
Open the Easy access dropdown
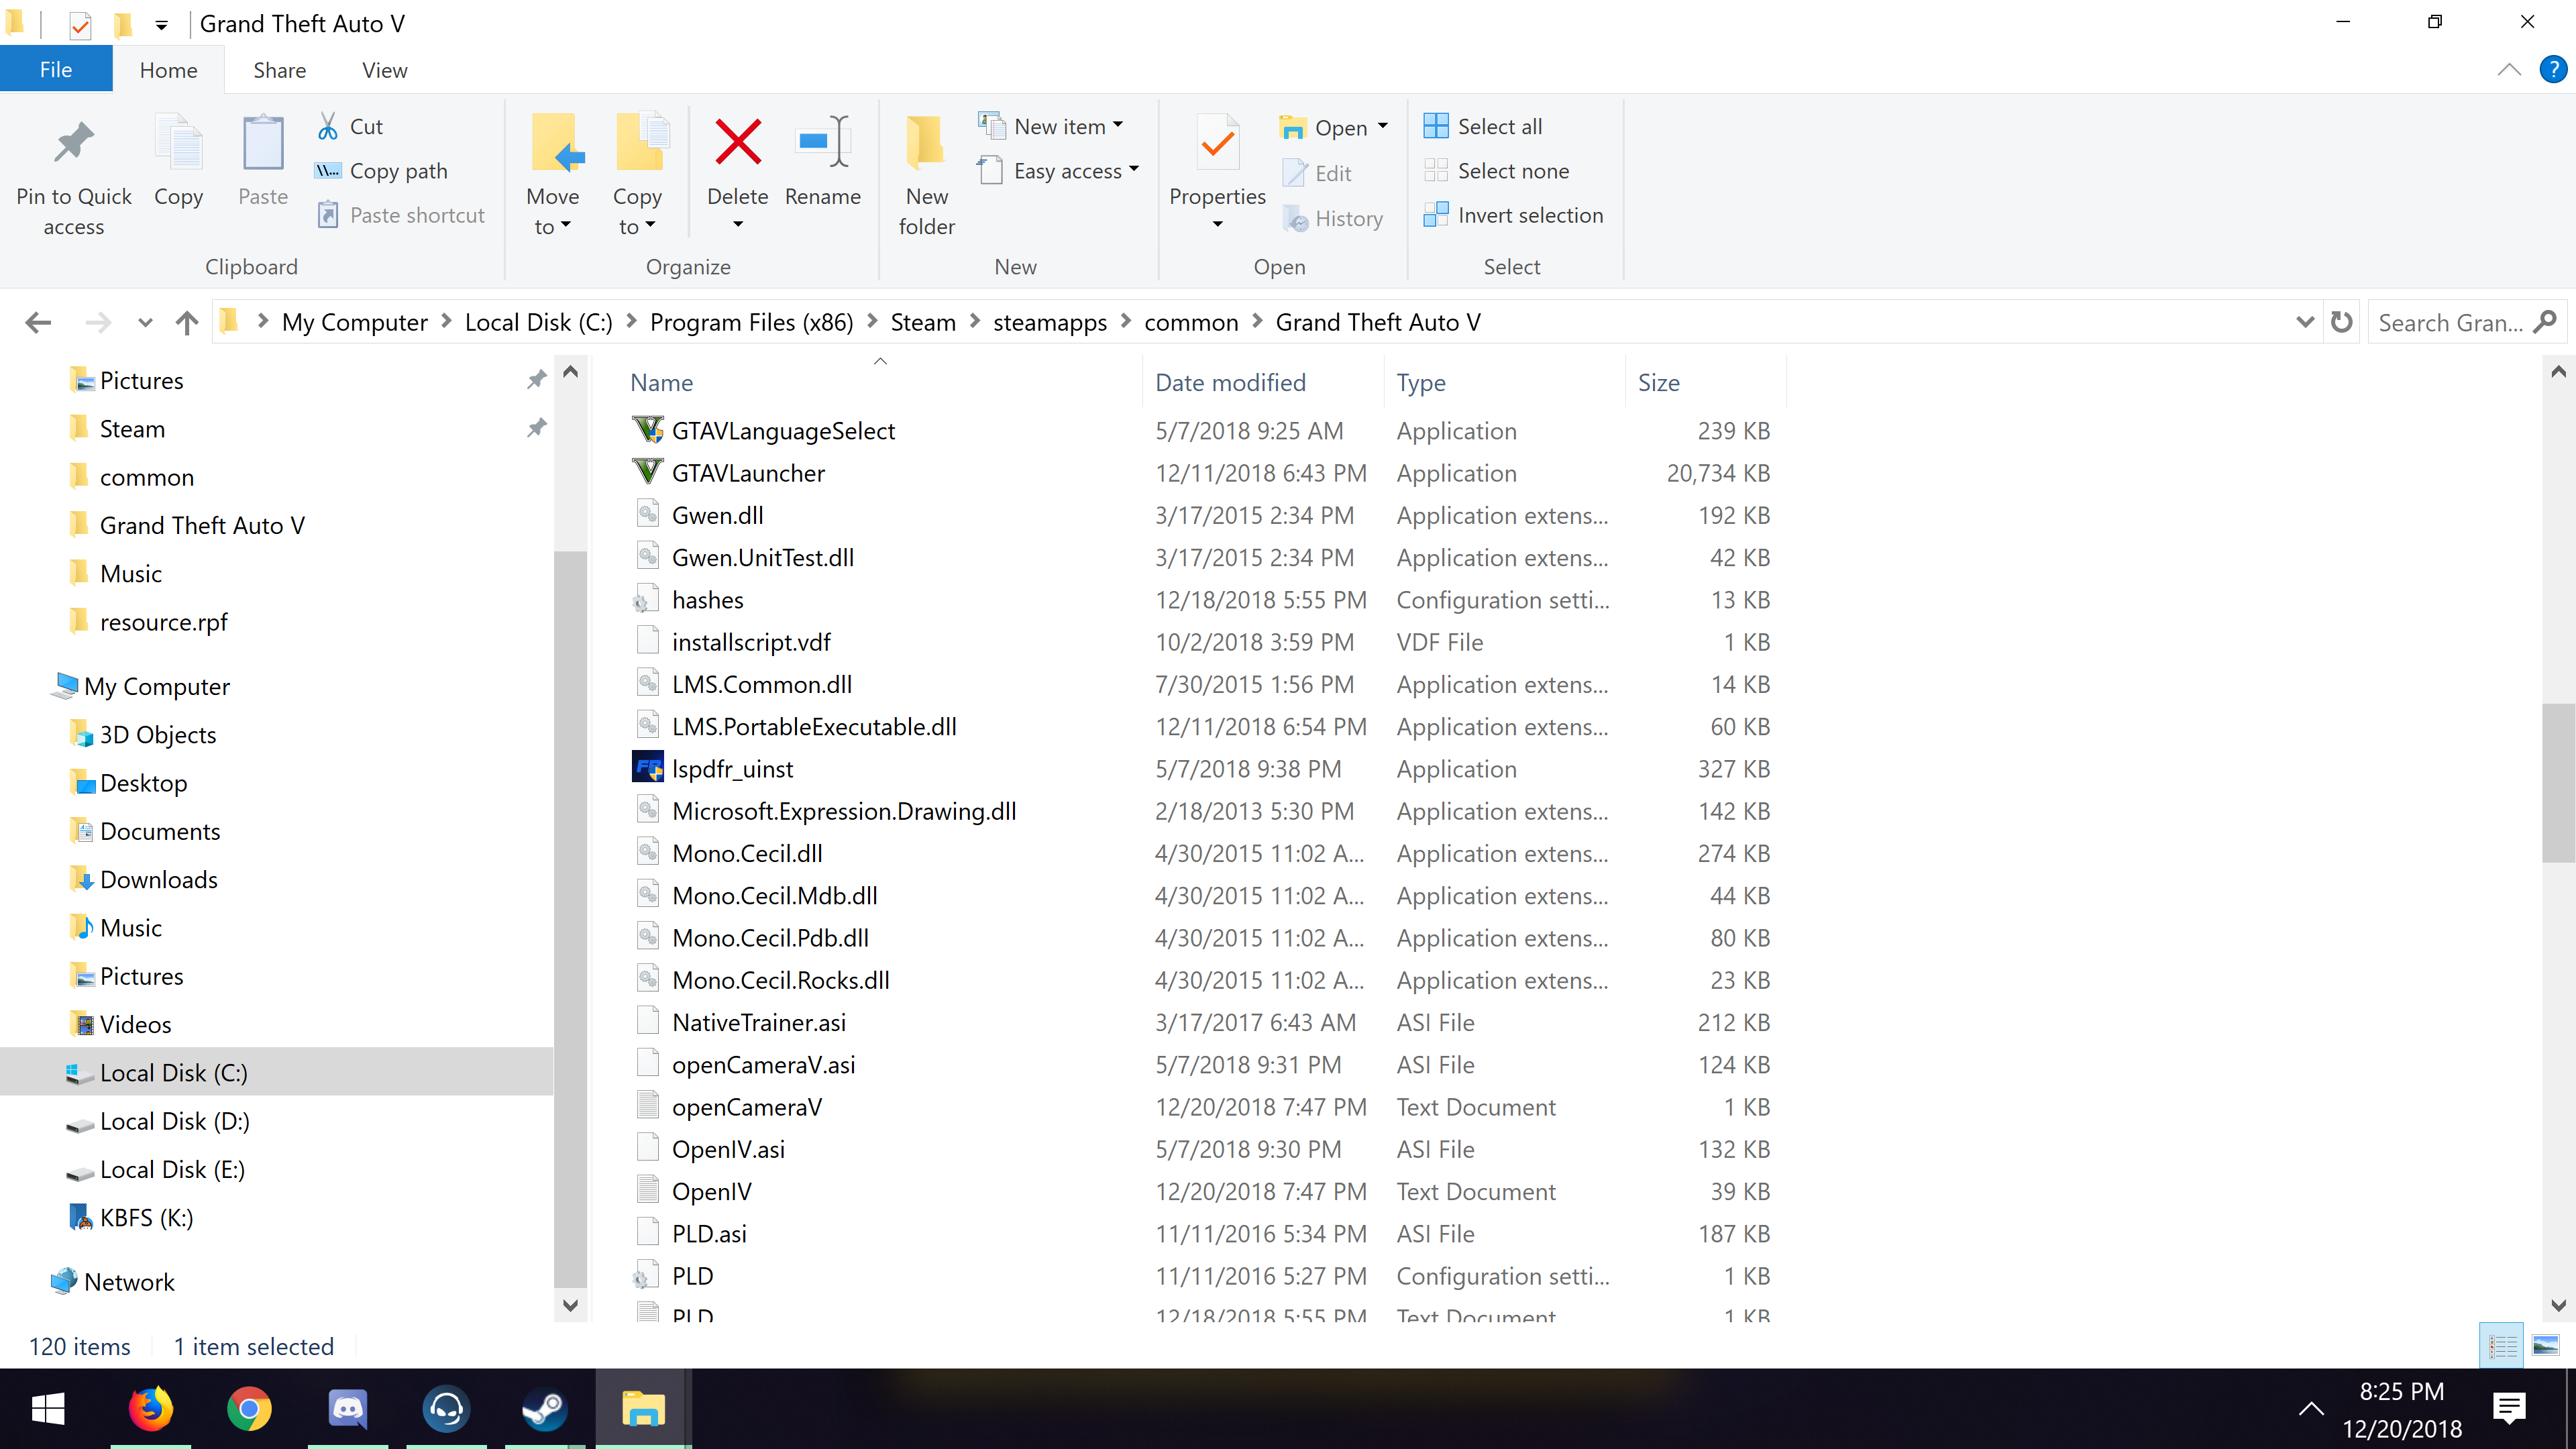(x=1134, y=170)
